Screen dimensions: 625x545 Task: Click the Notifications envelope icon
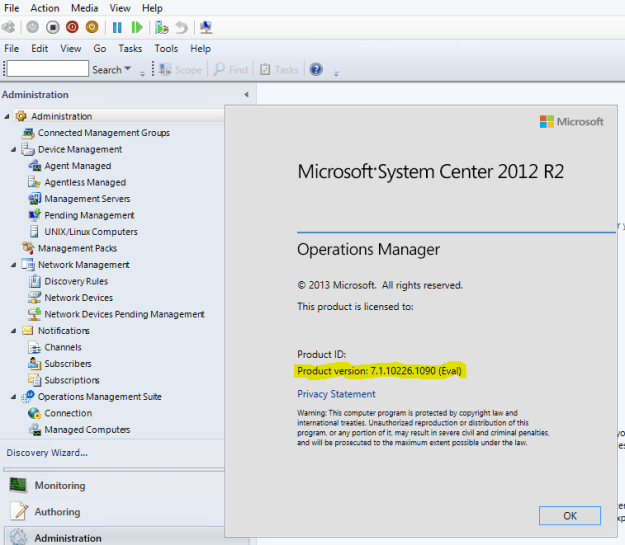pyautogui.click(x=28, y=331)
